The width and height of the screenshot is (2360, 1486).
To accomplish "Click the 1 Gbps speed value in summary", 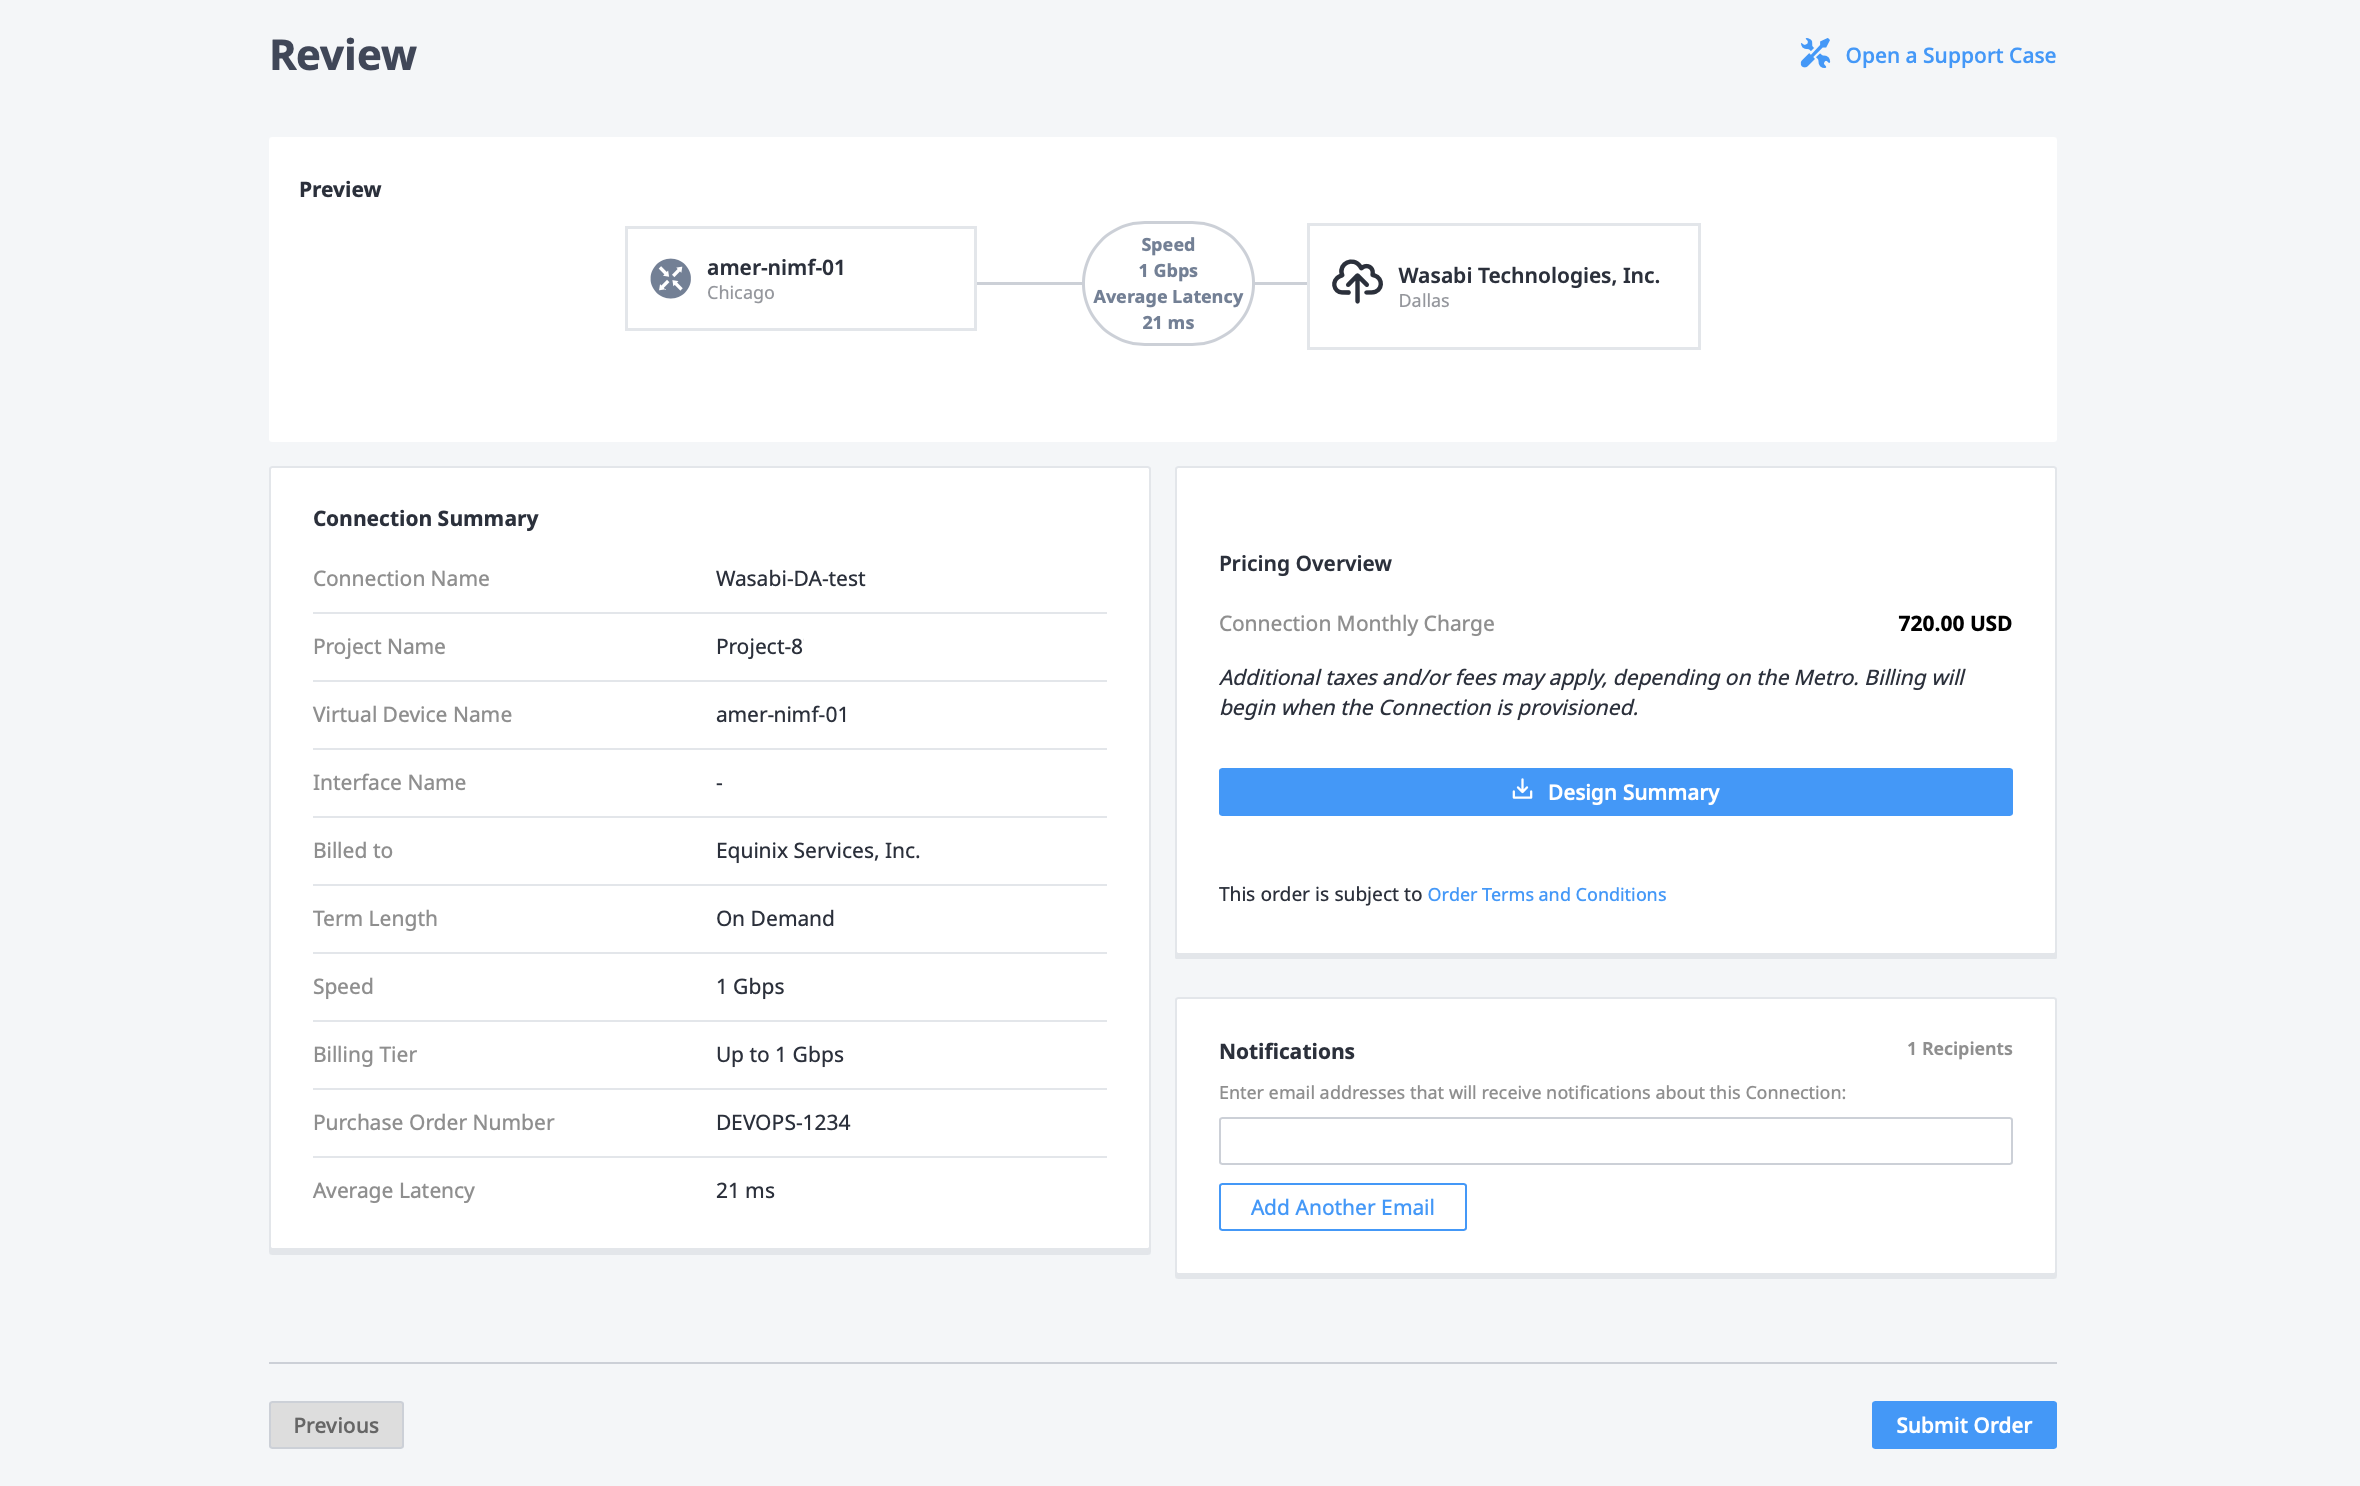I will (750, 986).
